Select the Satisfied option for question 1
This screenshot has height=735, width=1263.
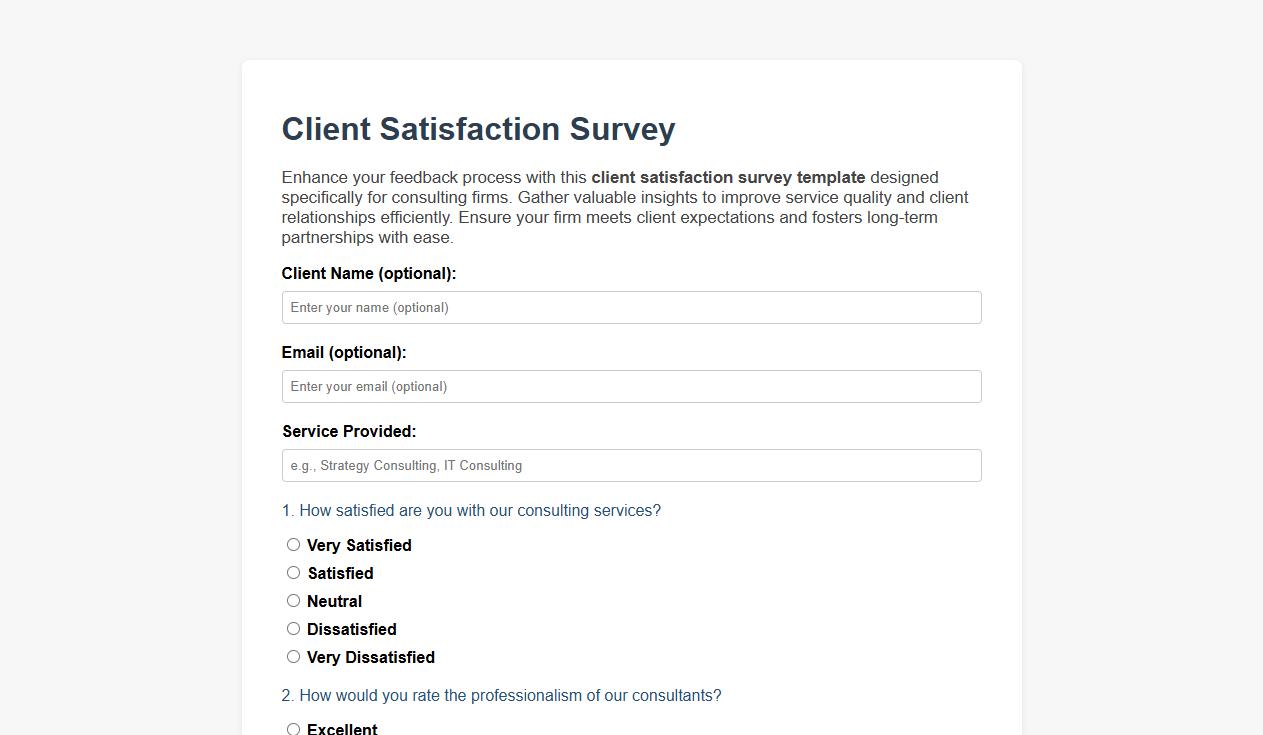coord(293,572)
